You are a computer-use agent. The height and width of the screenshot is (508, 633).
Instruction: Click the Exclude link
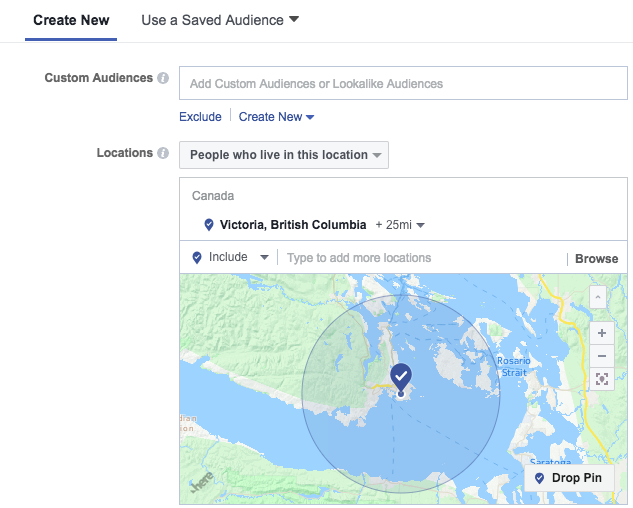[x=200, y=117]
